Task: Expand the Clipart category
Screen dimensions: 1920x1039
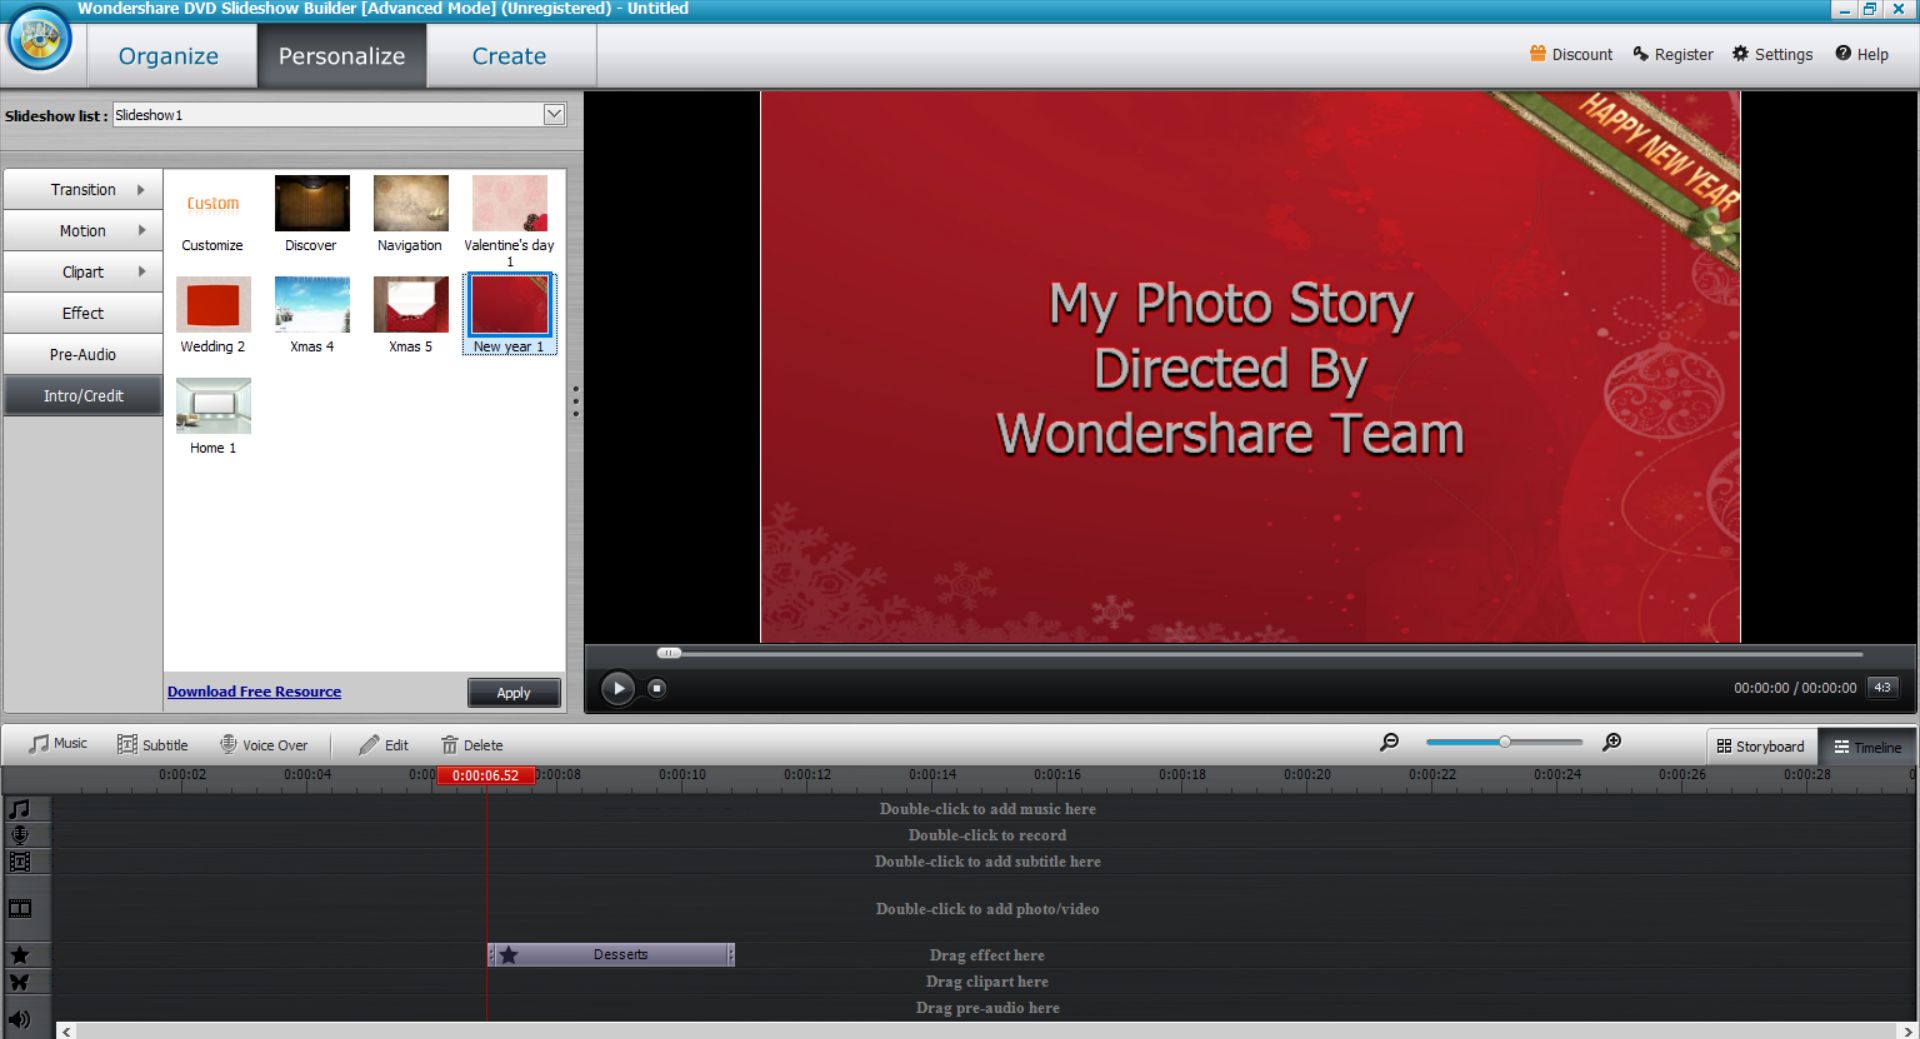Action: tap(82, 271)
